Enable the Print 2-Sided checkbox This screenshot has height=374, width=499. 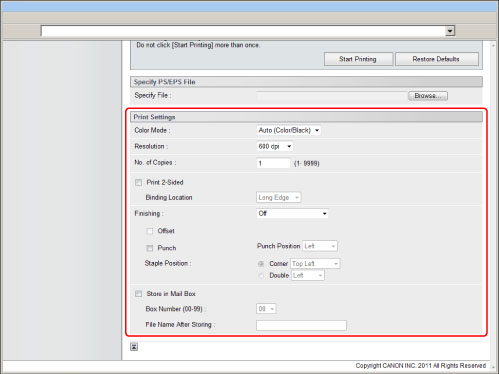click(138, 182)
